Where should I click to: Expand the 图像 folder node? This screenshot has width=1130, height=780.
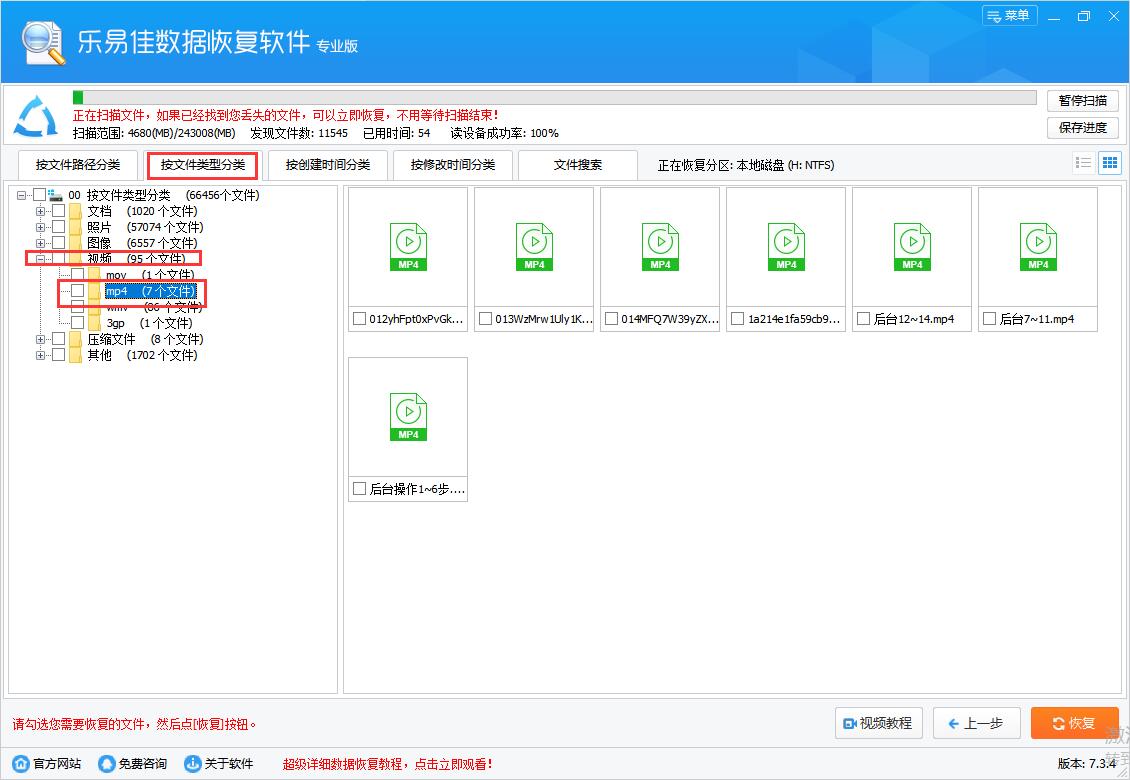[x=40, y=243]
